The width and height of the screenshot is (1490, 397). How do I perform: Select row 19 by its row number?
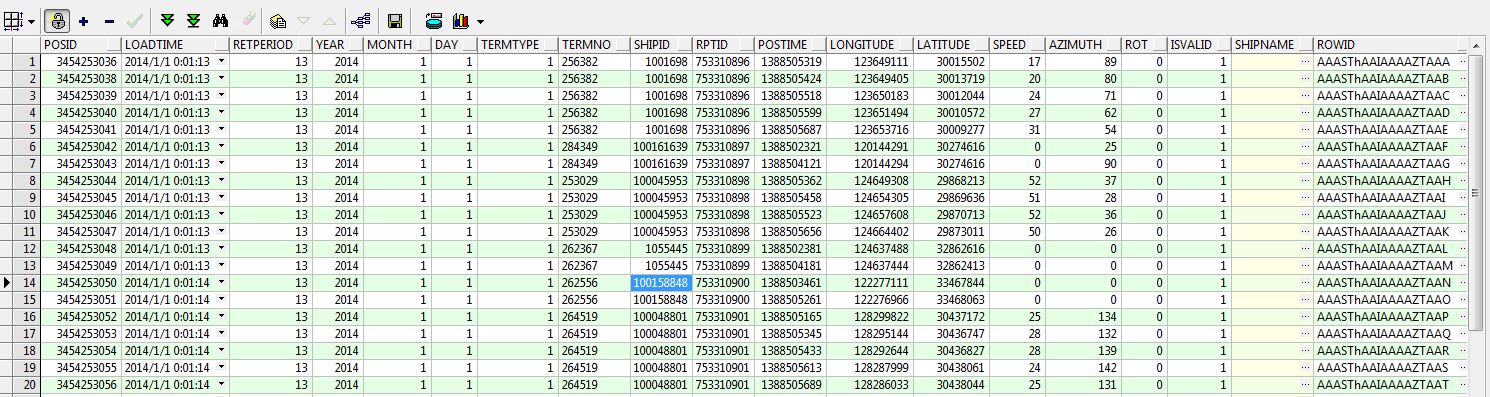point(26,368)
